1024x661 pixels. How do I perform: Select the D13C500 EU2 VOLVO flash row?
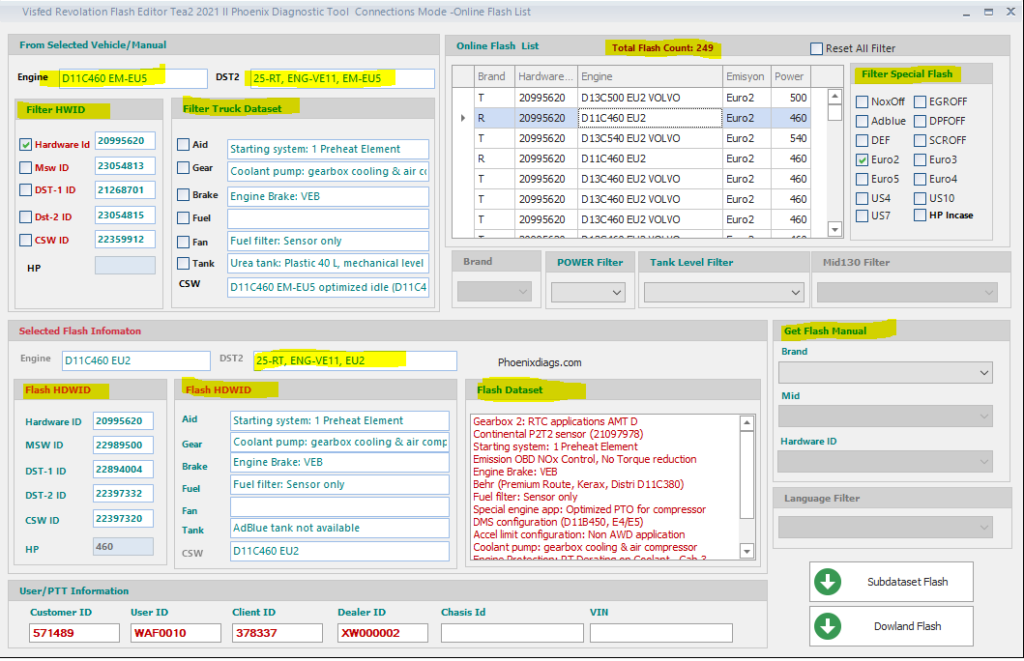click(x=630, y=98)
